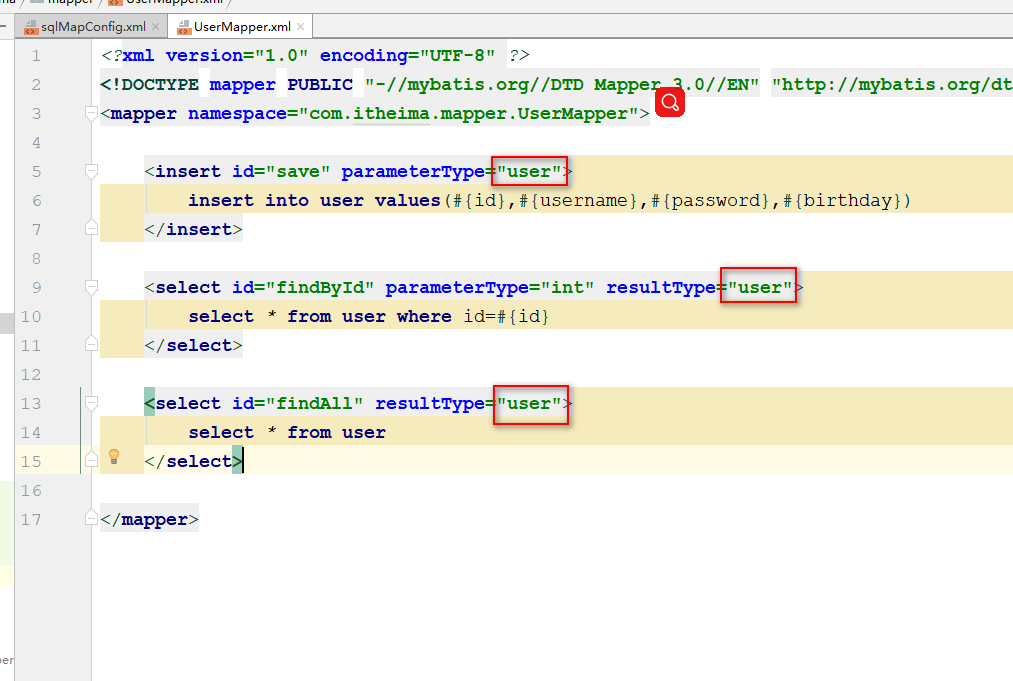Click the closing </select> tag on line 11
This screenshot has width=1013, height=681.
pos(193,346)
